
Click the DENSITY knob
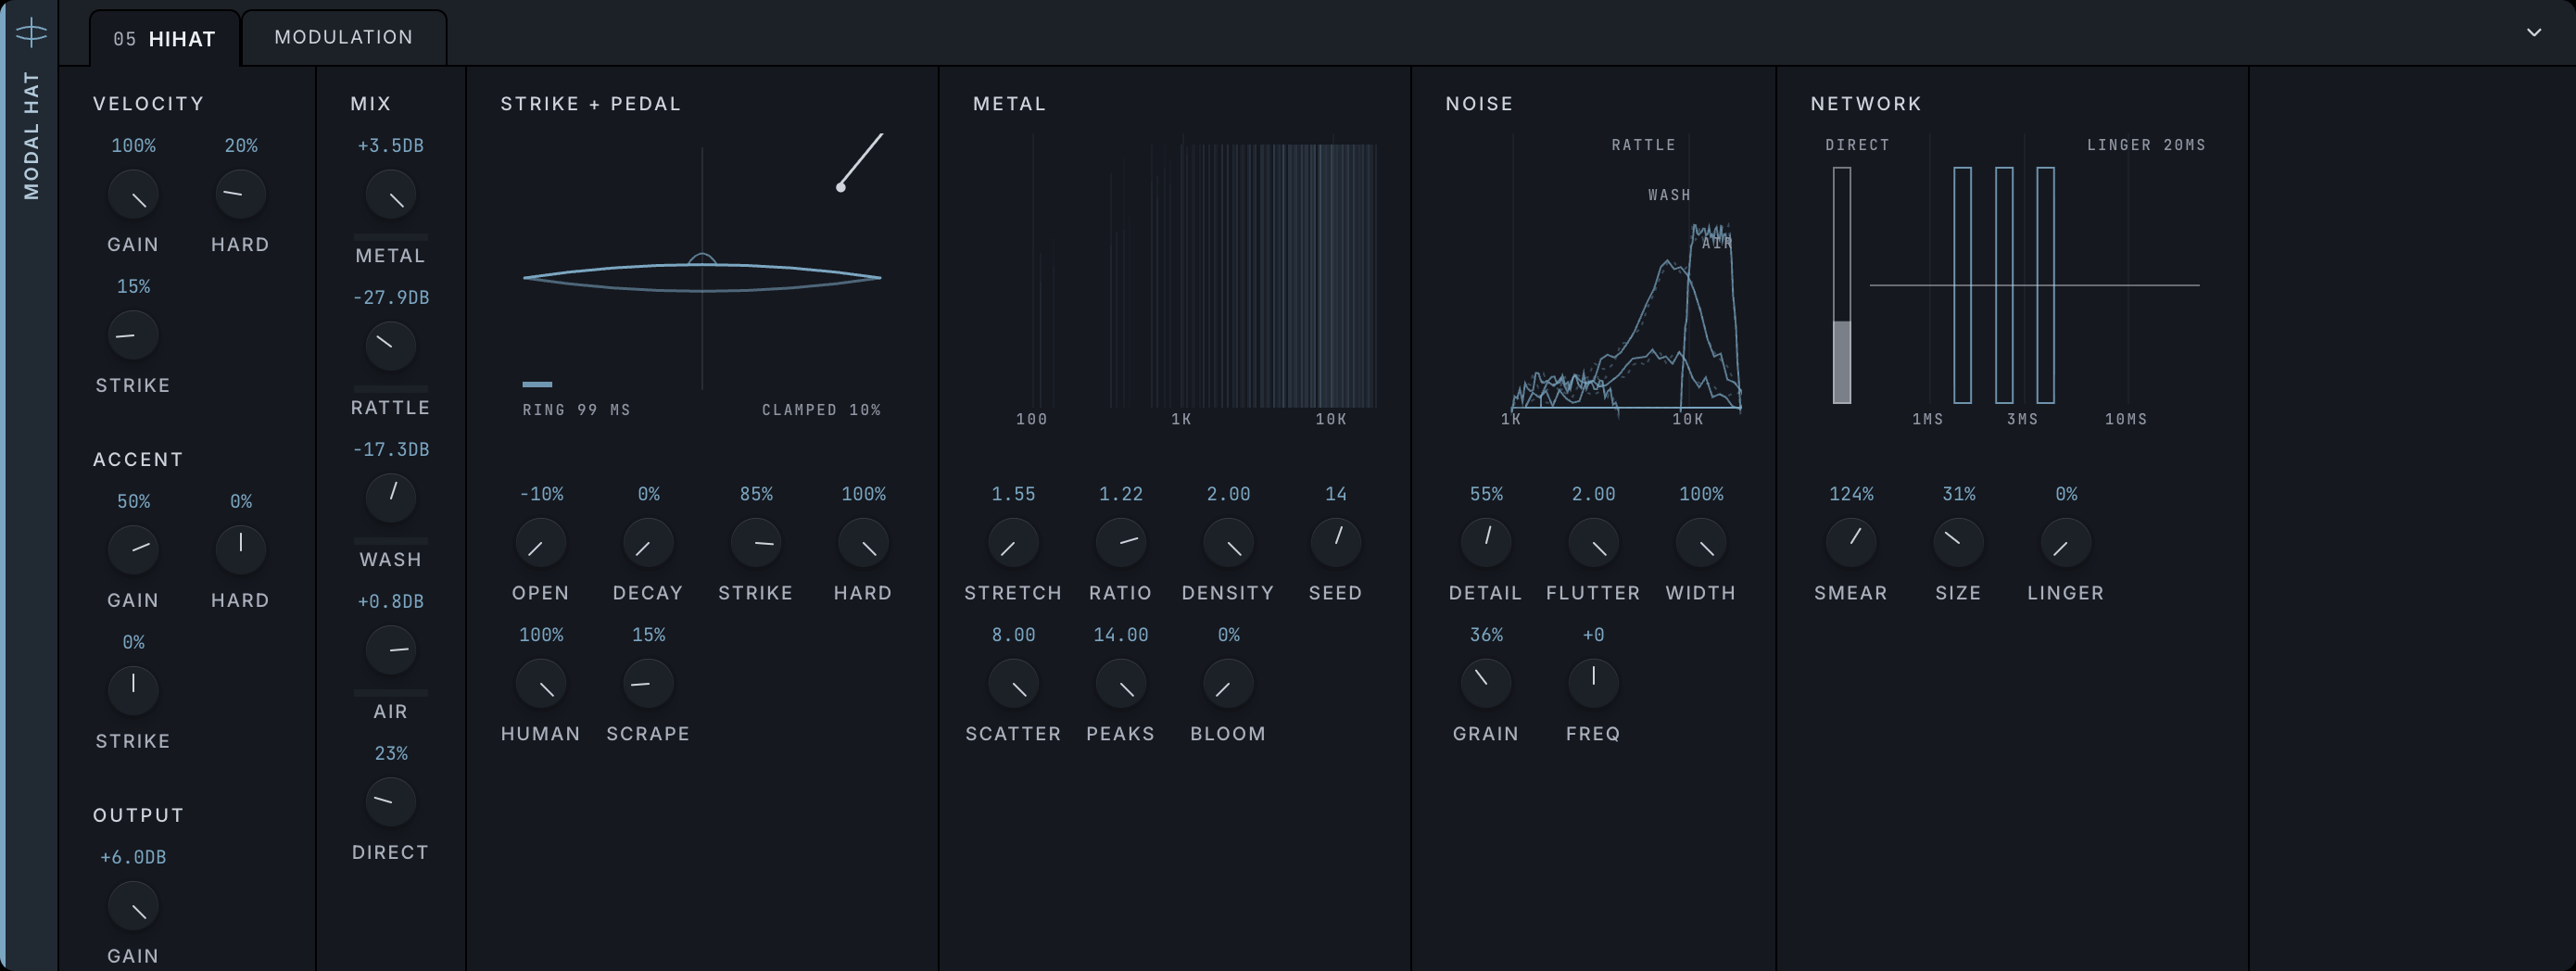tap(1228, 543)
